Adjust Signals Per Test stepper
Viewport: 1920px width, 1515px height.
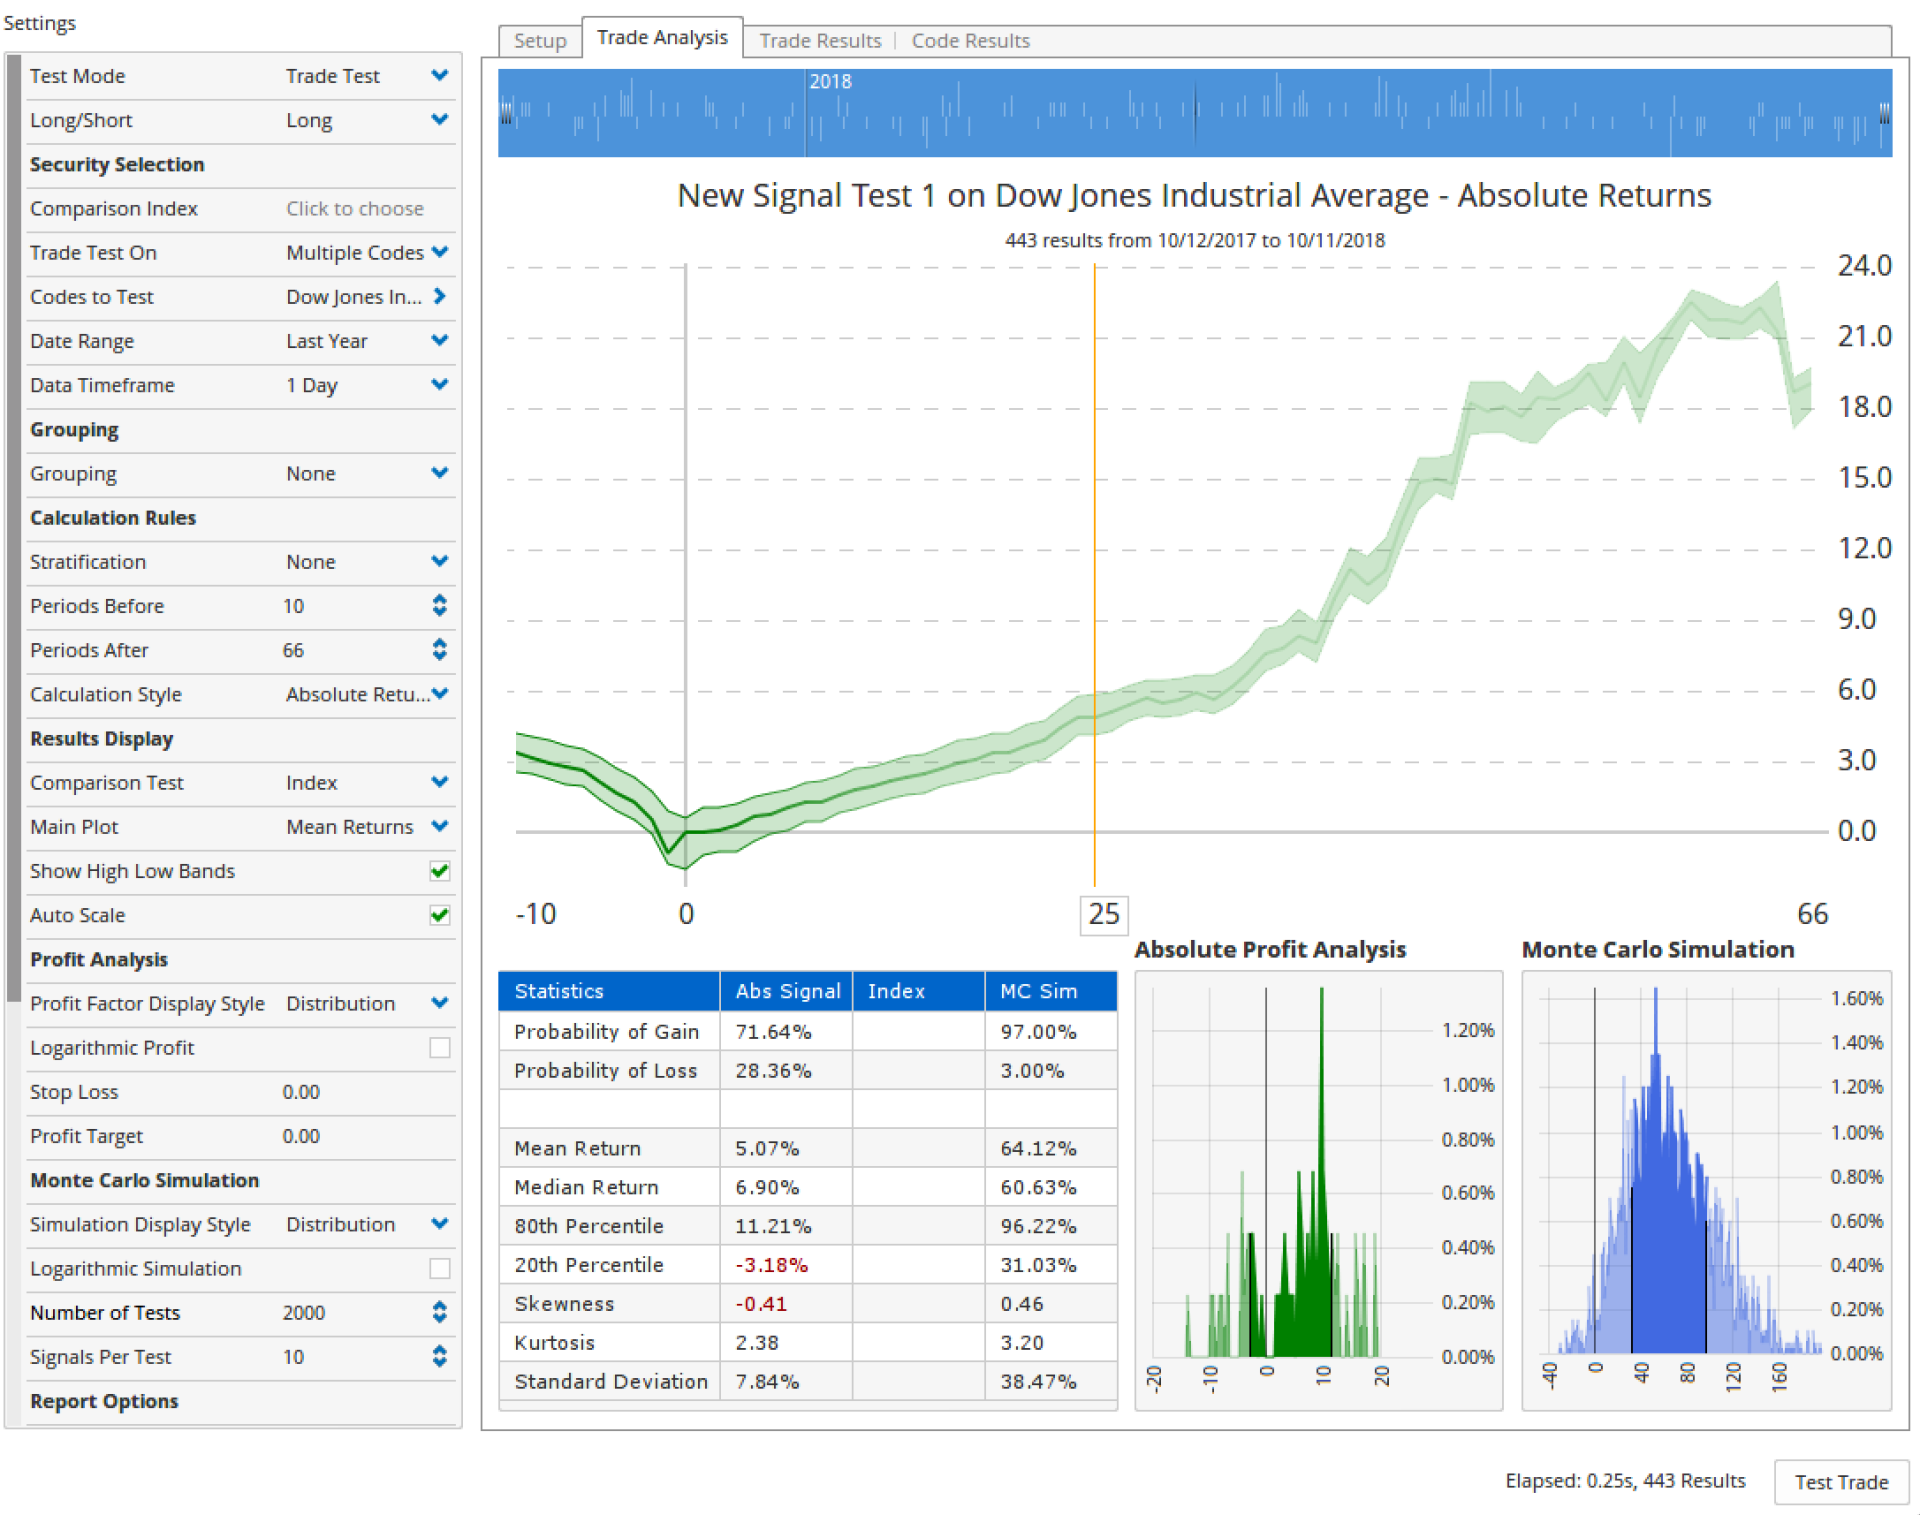tap(439, 1356)
